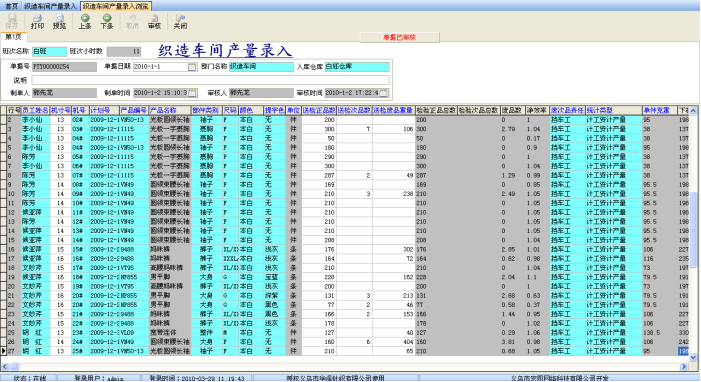Click the grid's vertical scrollbar down arrow
This screenshot has height=382, width=701.
(693, 357)
